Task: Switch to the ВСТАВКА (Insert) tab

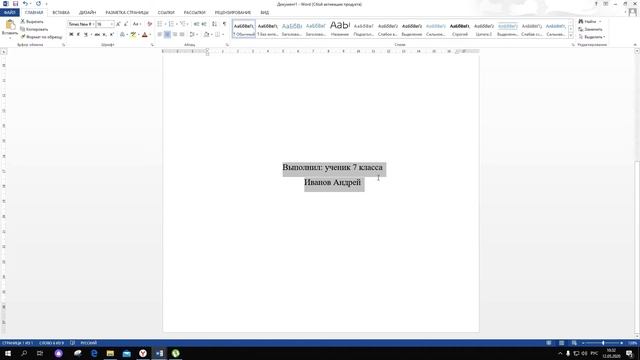Action: tap(61, 12)
